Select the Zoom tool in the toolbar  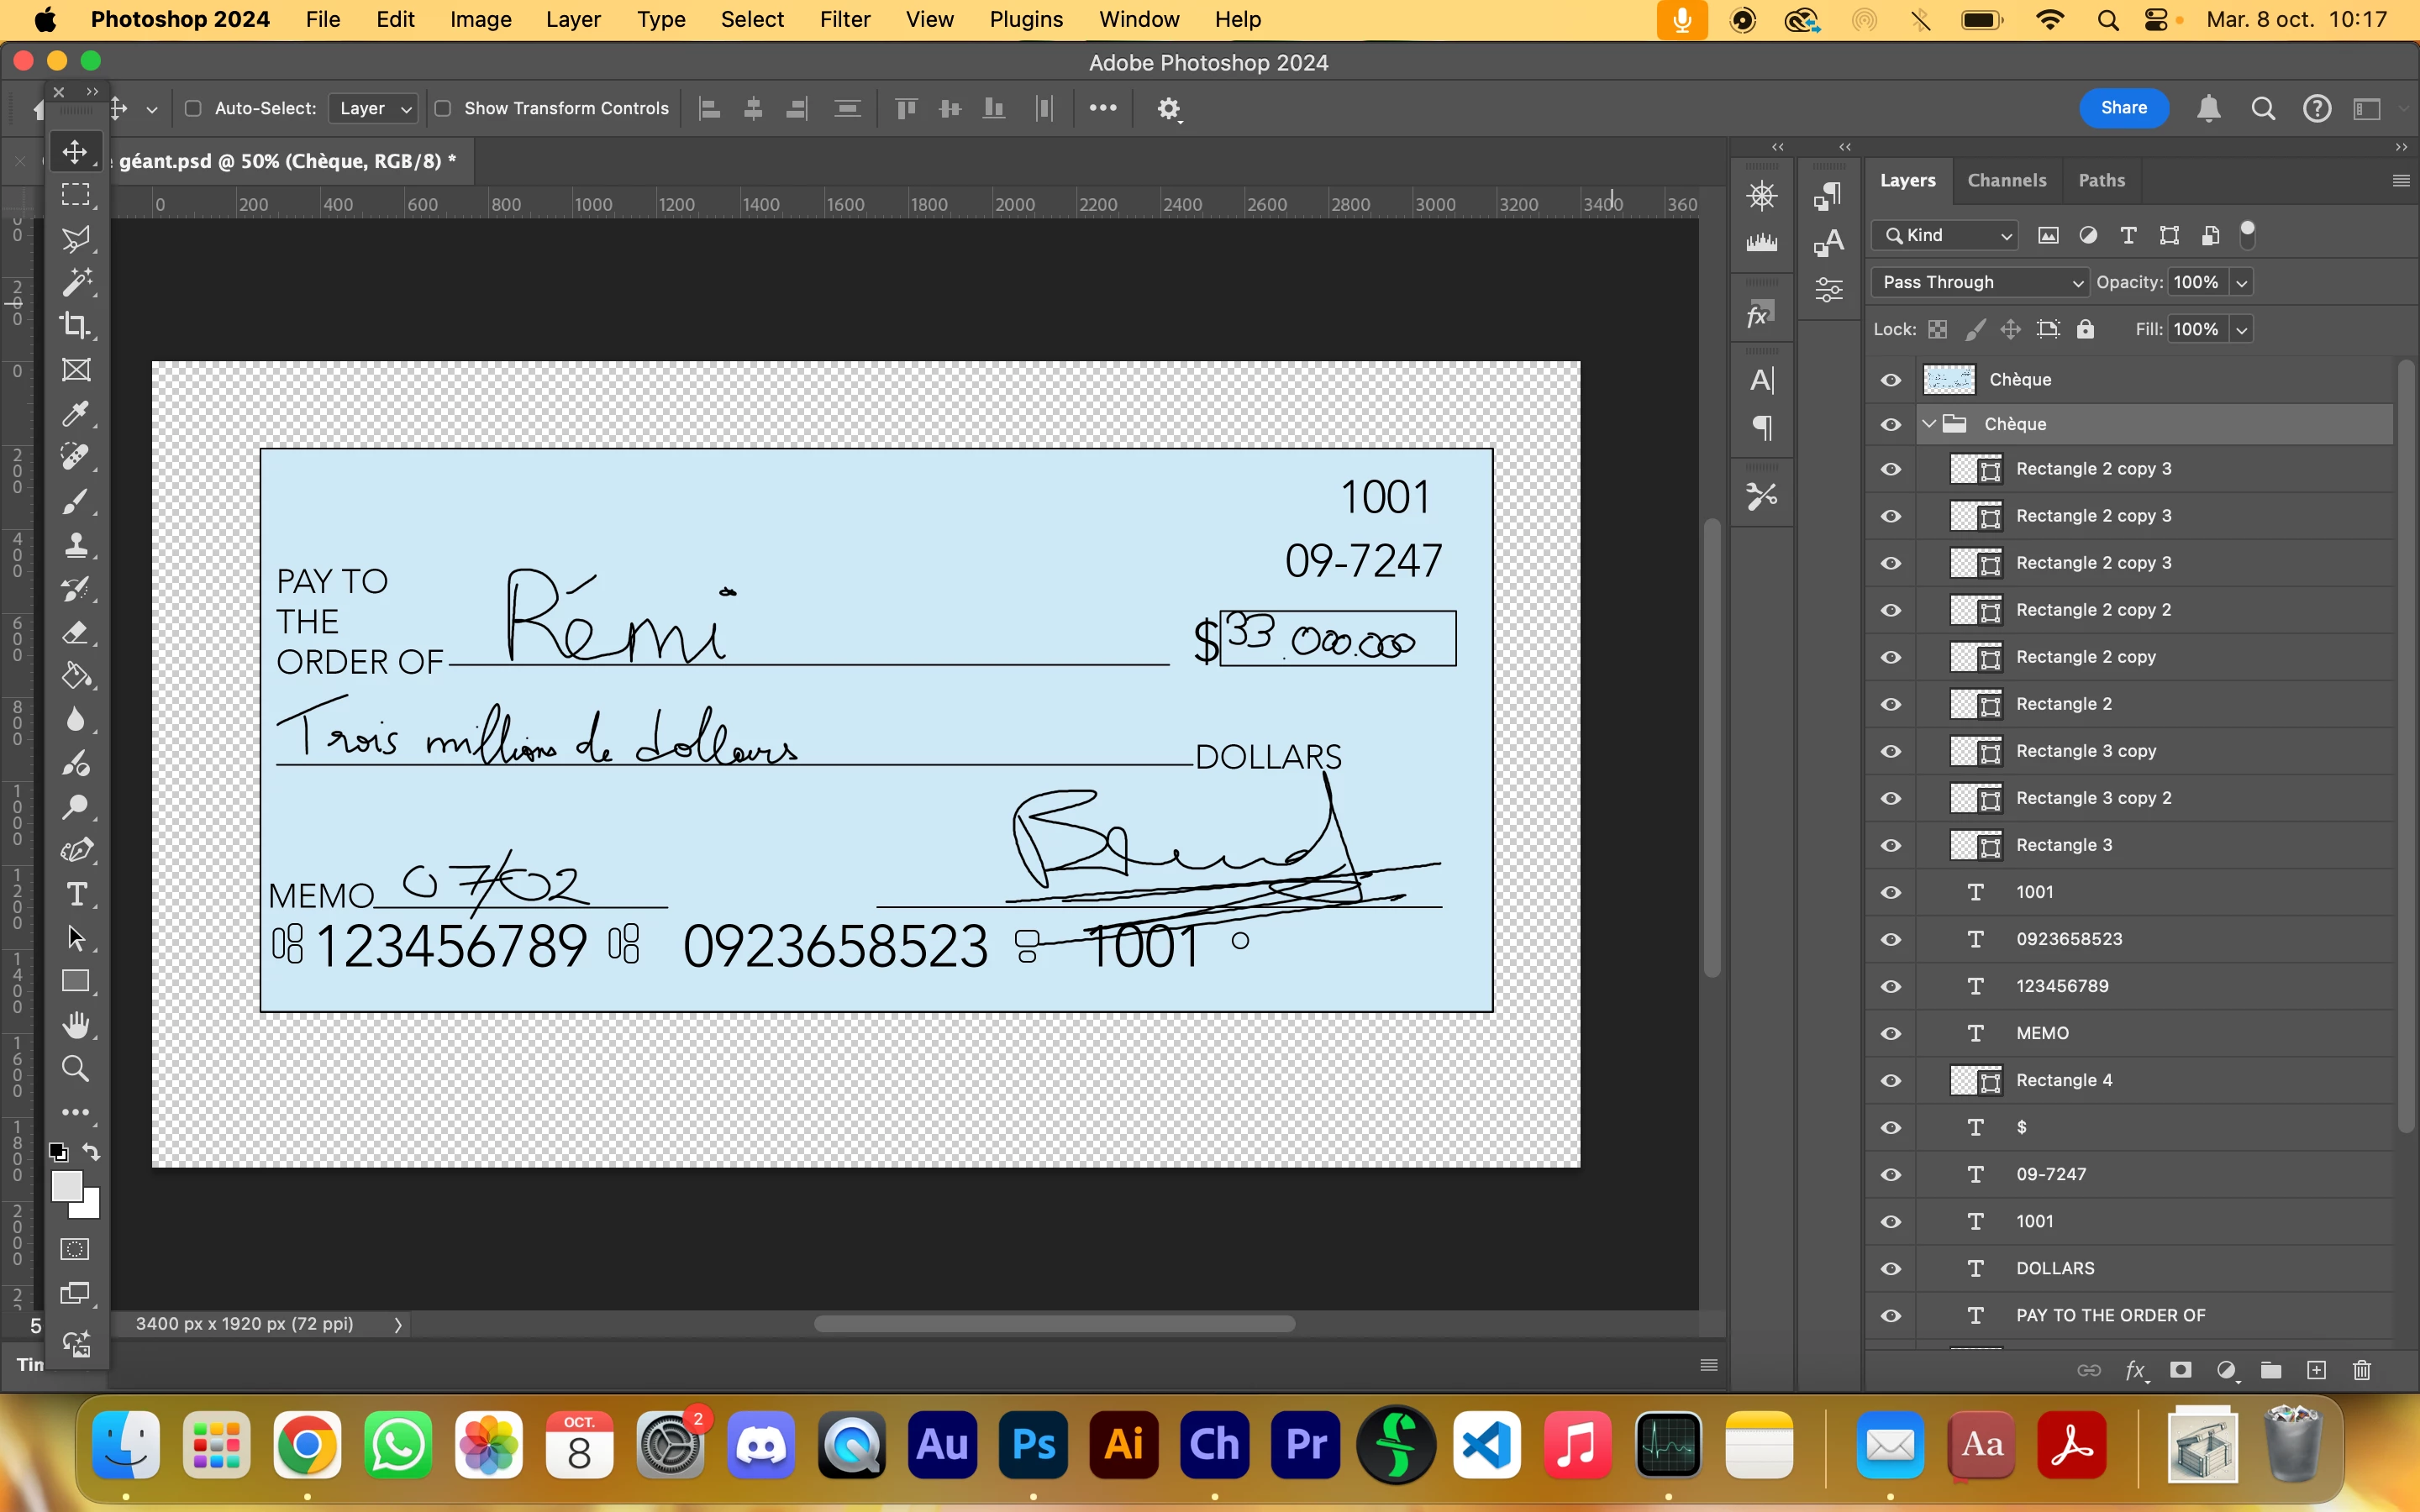[x=75, y=1069]
